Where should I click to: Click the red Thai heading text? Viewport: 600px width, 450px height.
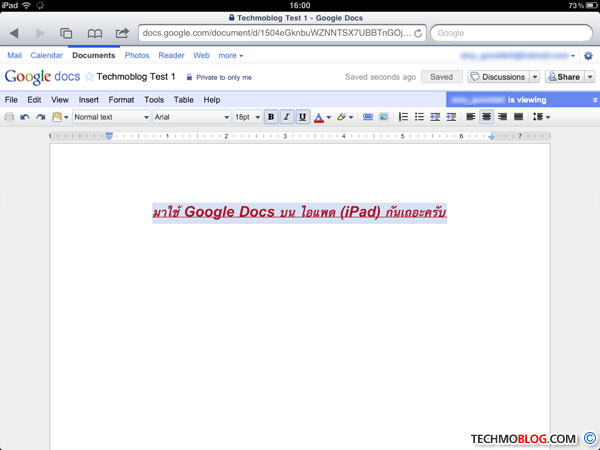pos(300,212)
